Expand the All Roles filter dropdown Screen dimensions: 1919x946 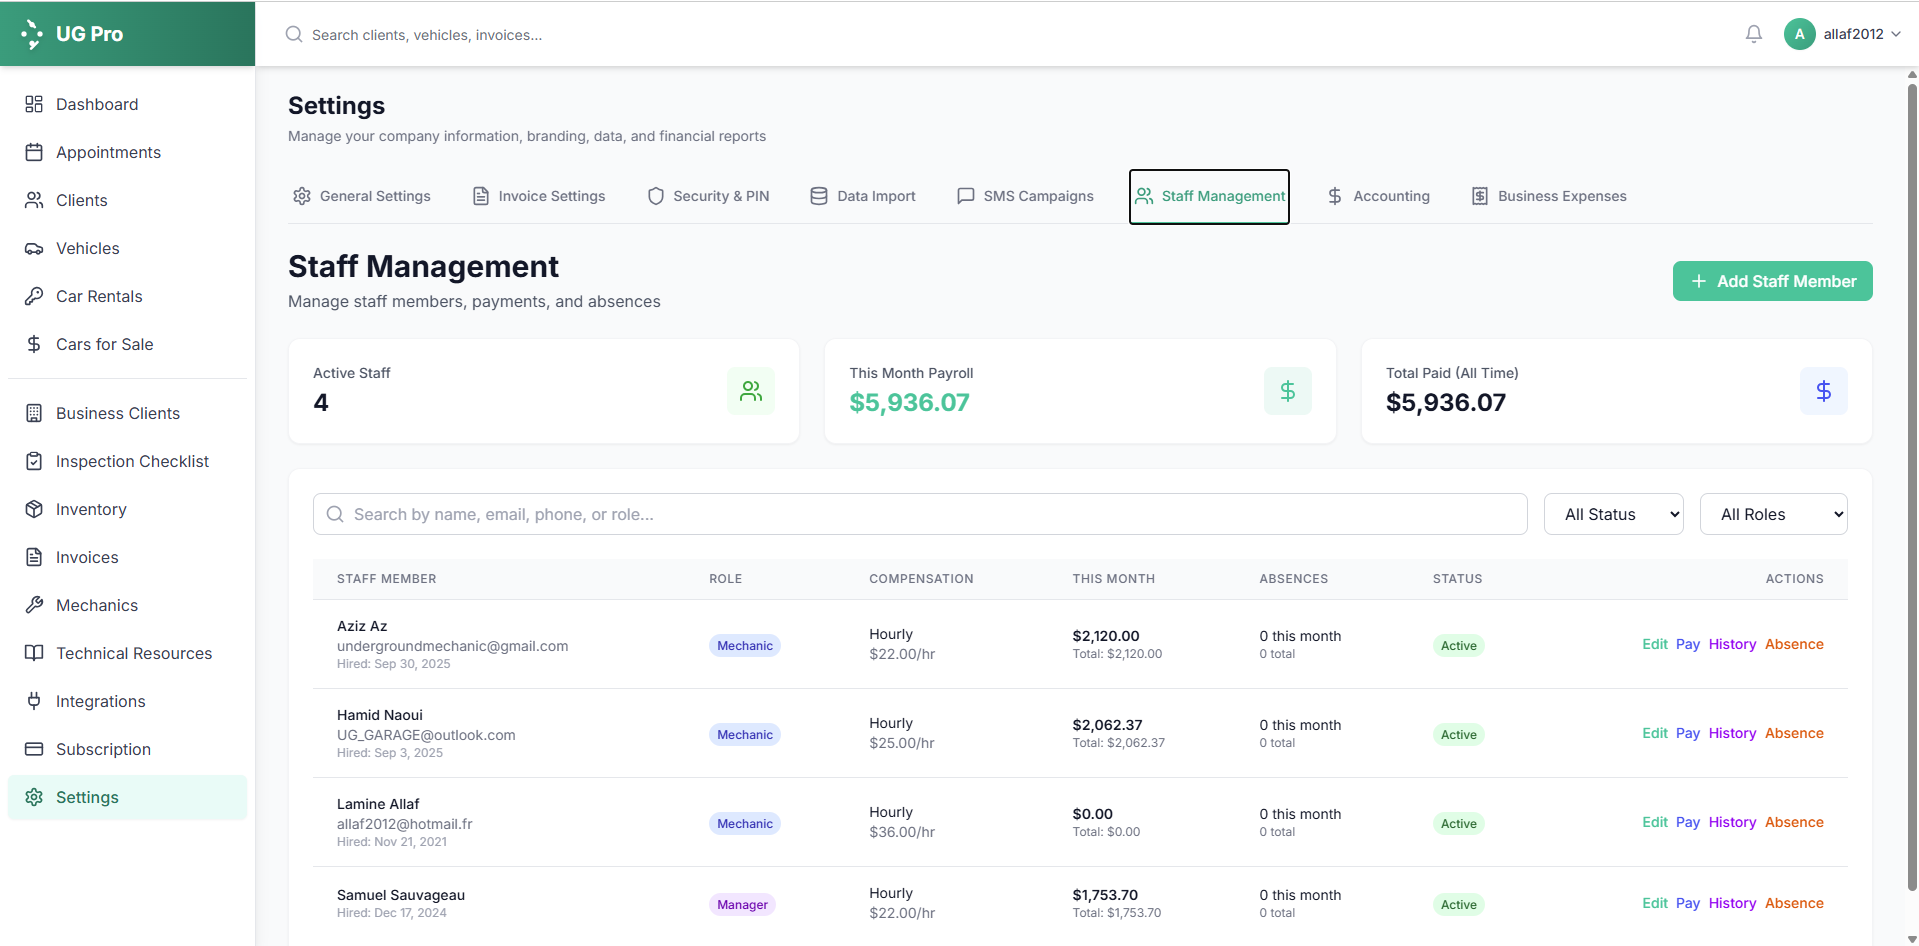point(1773,514)
